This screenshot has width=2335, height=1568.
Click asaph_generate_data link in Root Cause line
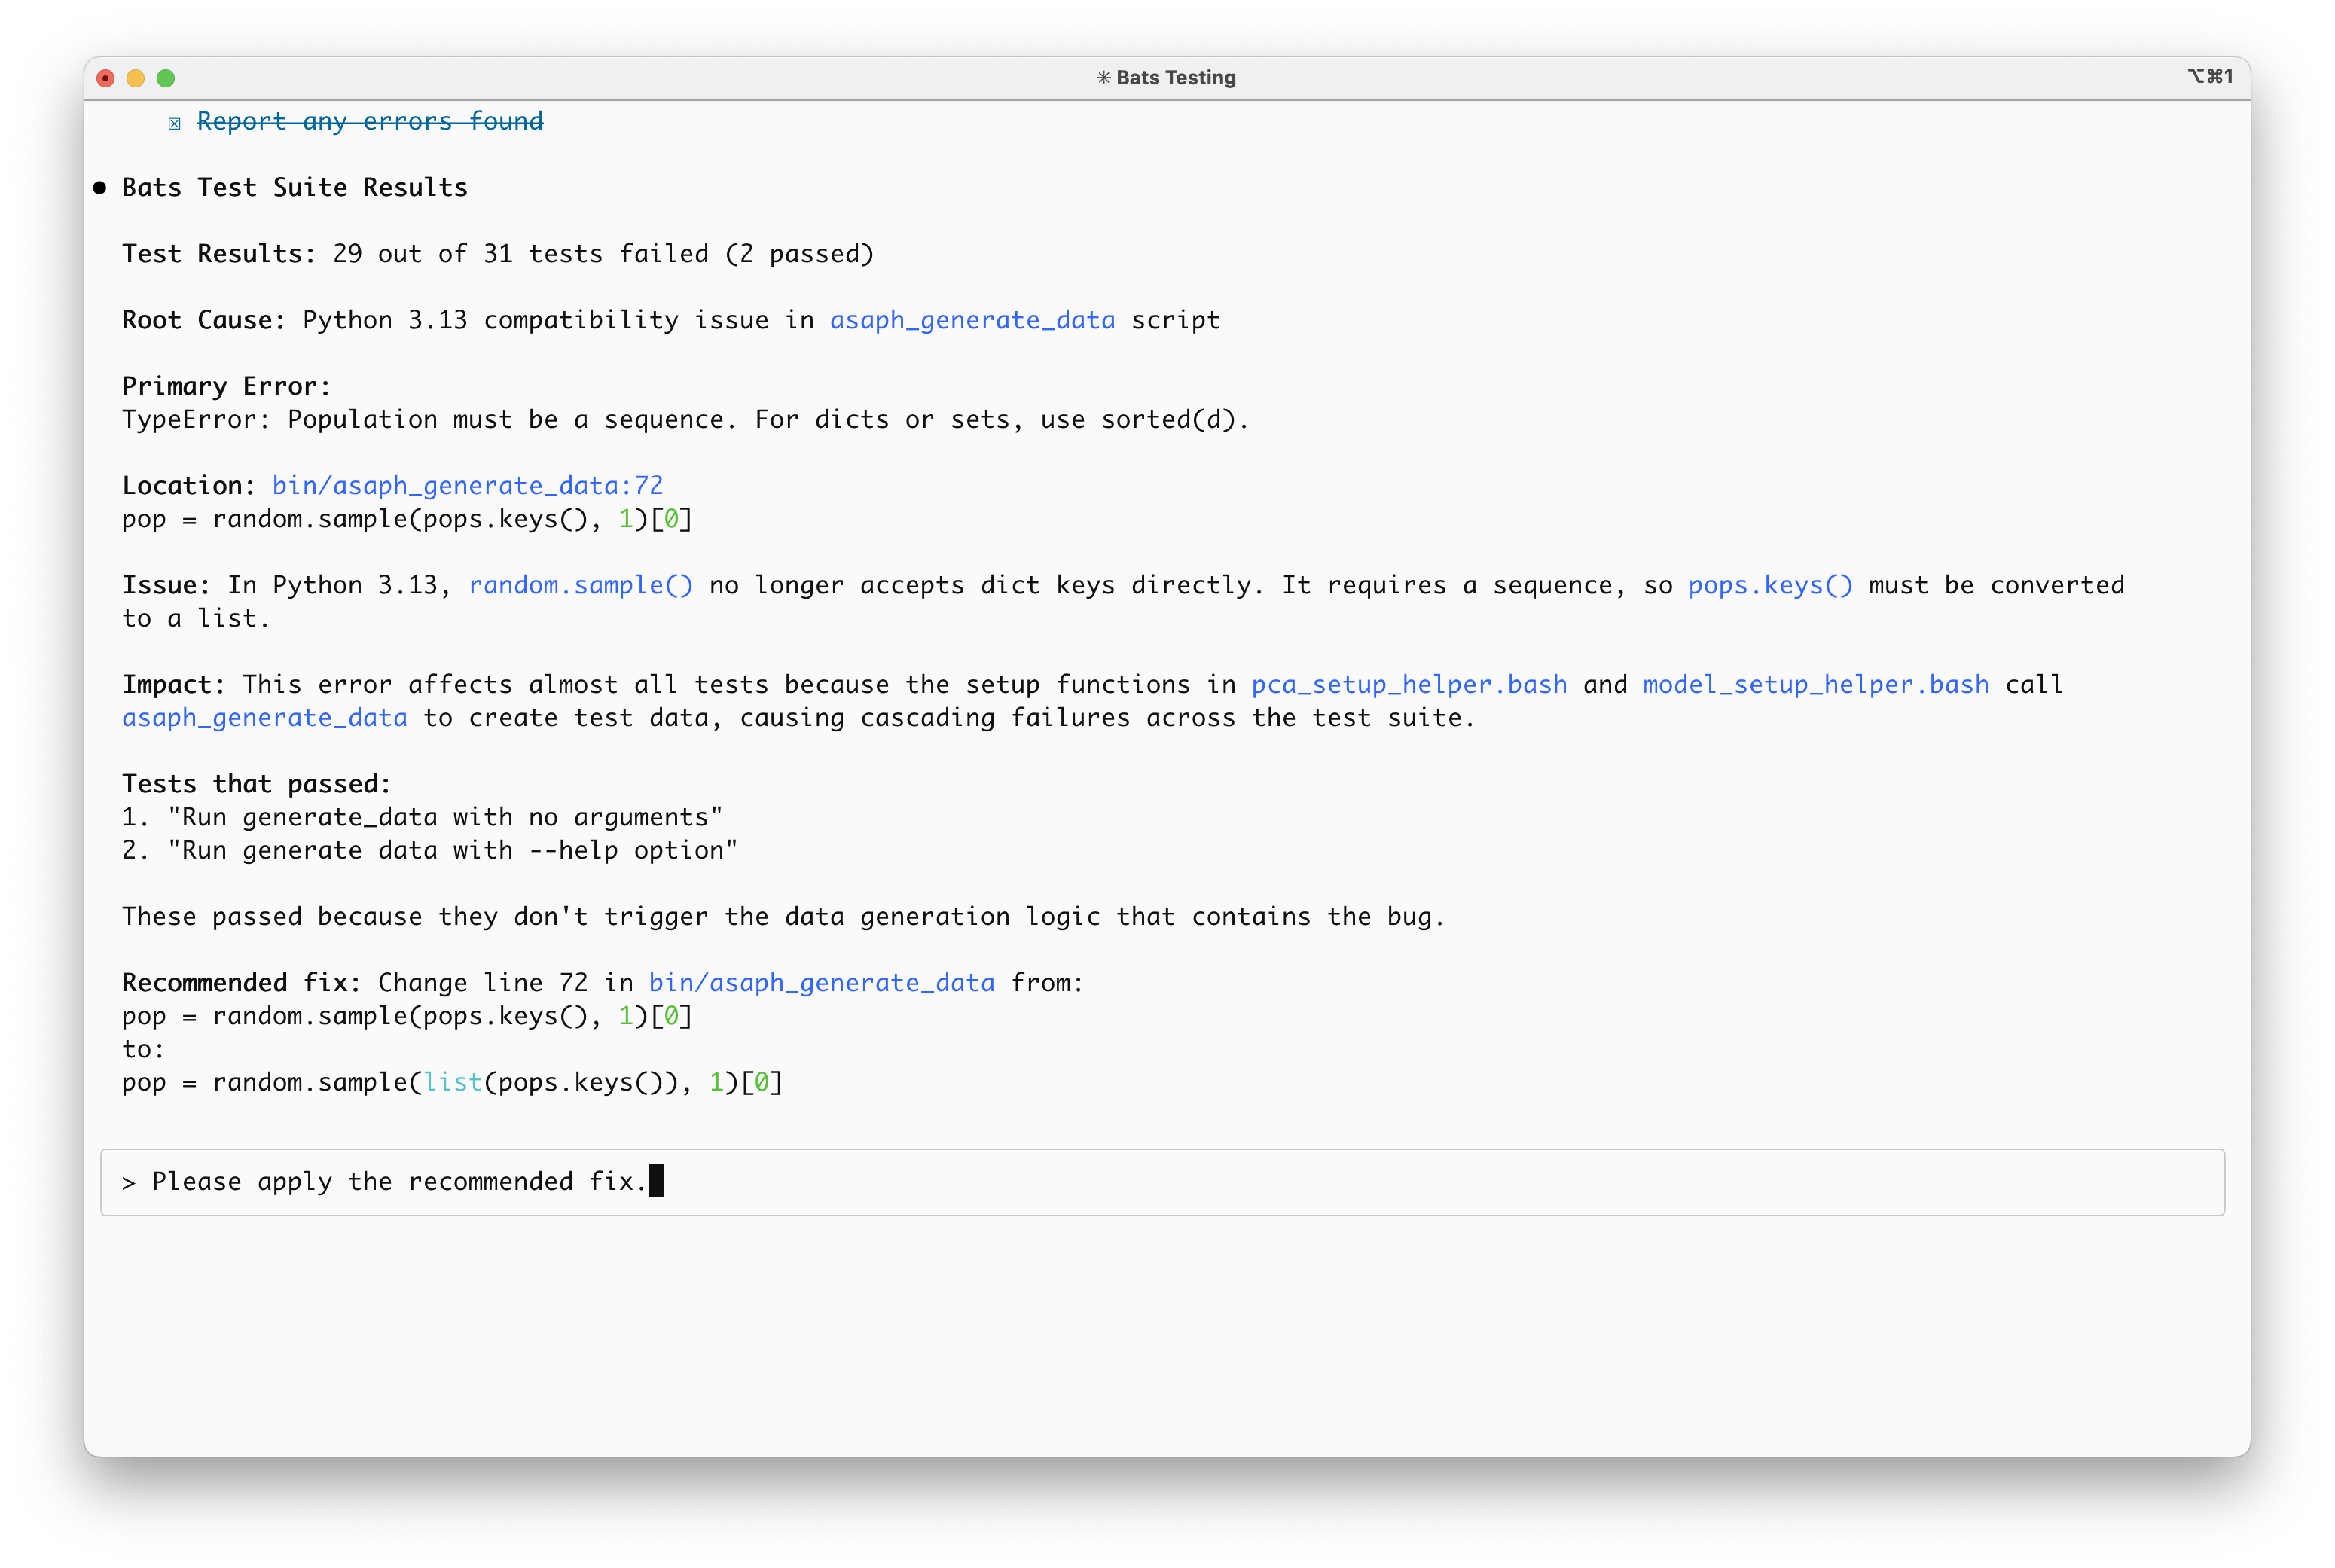[972, 320]
